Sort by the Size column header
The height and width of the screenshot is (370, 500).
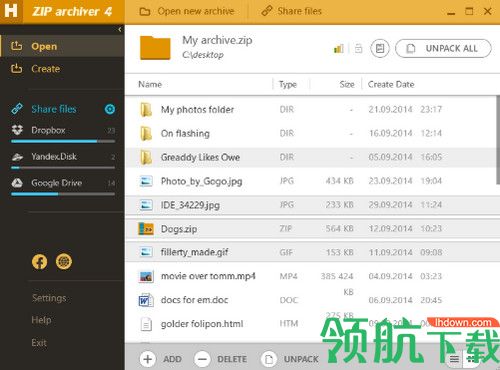[347, 84]
